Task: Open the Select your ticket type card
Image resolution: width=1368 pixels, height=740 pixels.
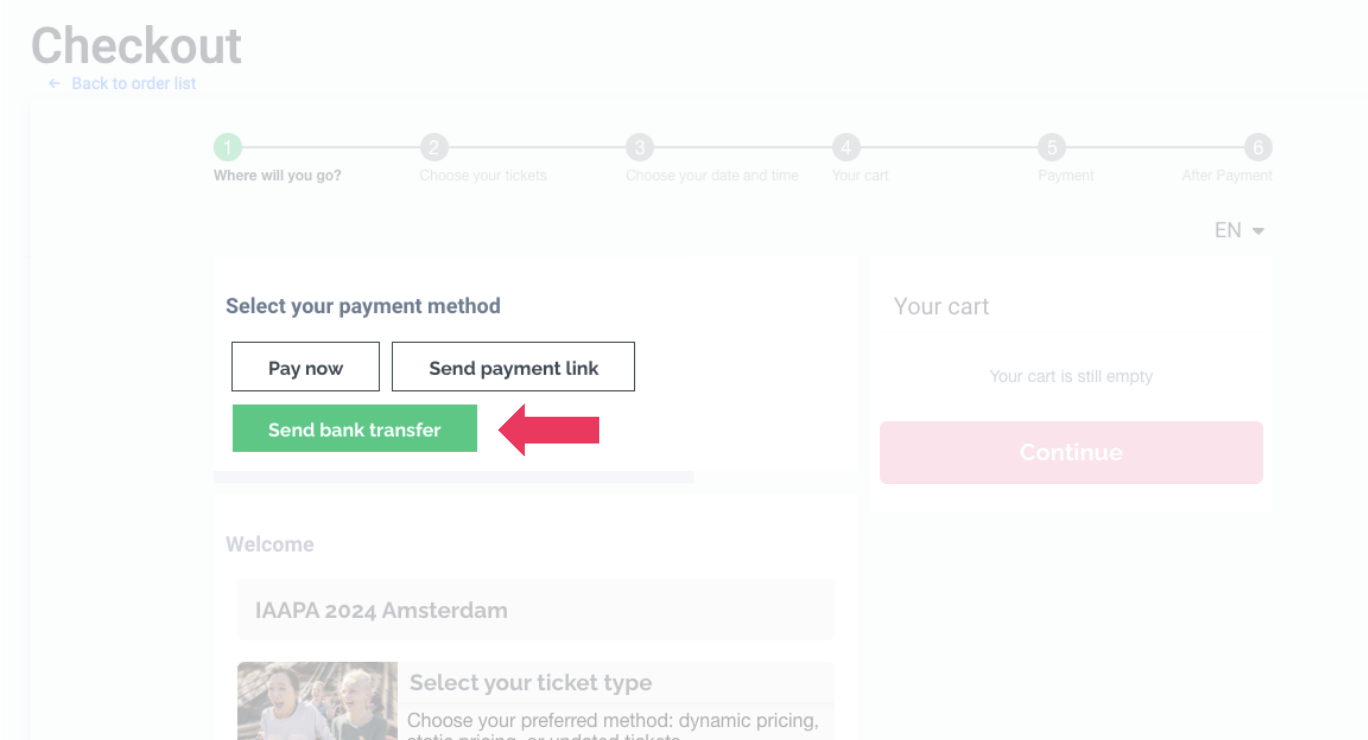Action: [x=615, y=700]
